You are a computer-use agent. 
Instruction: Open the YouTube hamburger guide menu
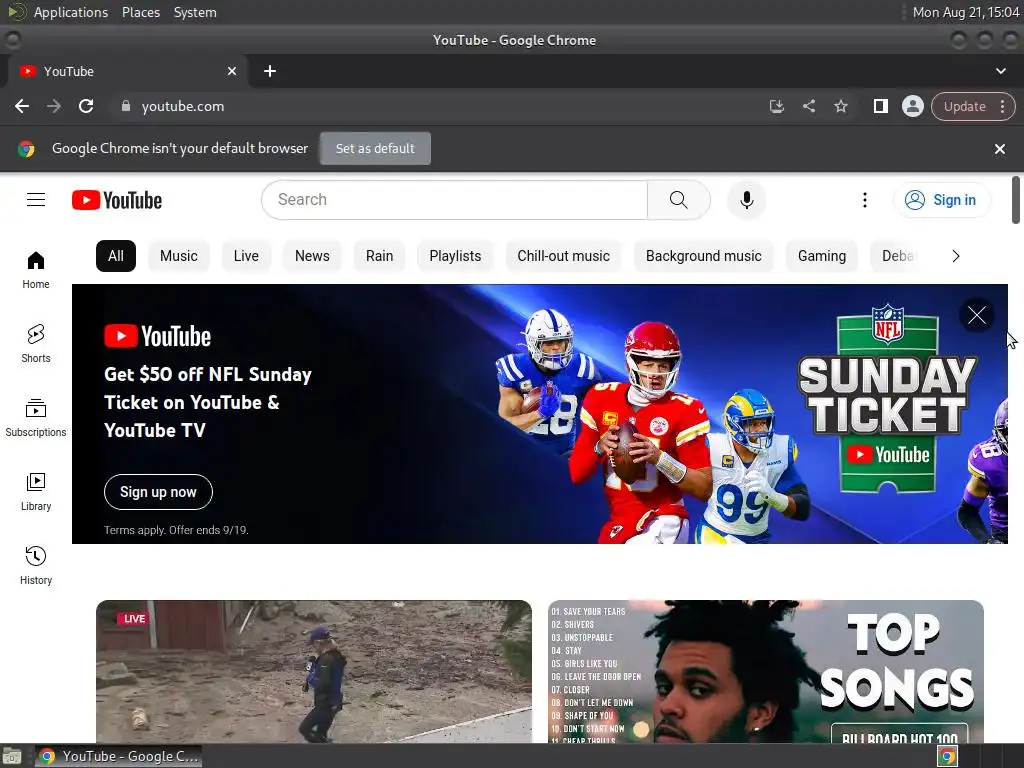click(36, 200)
